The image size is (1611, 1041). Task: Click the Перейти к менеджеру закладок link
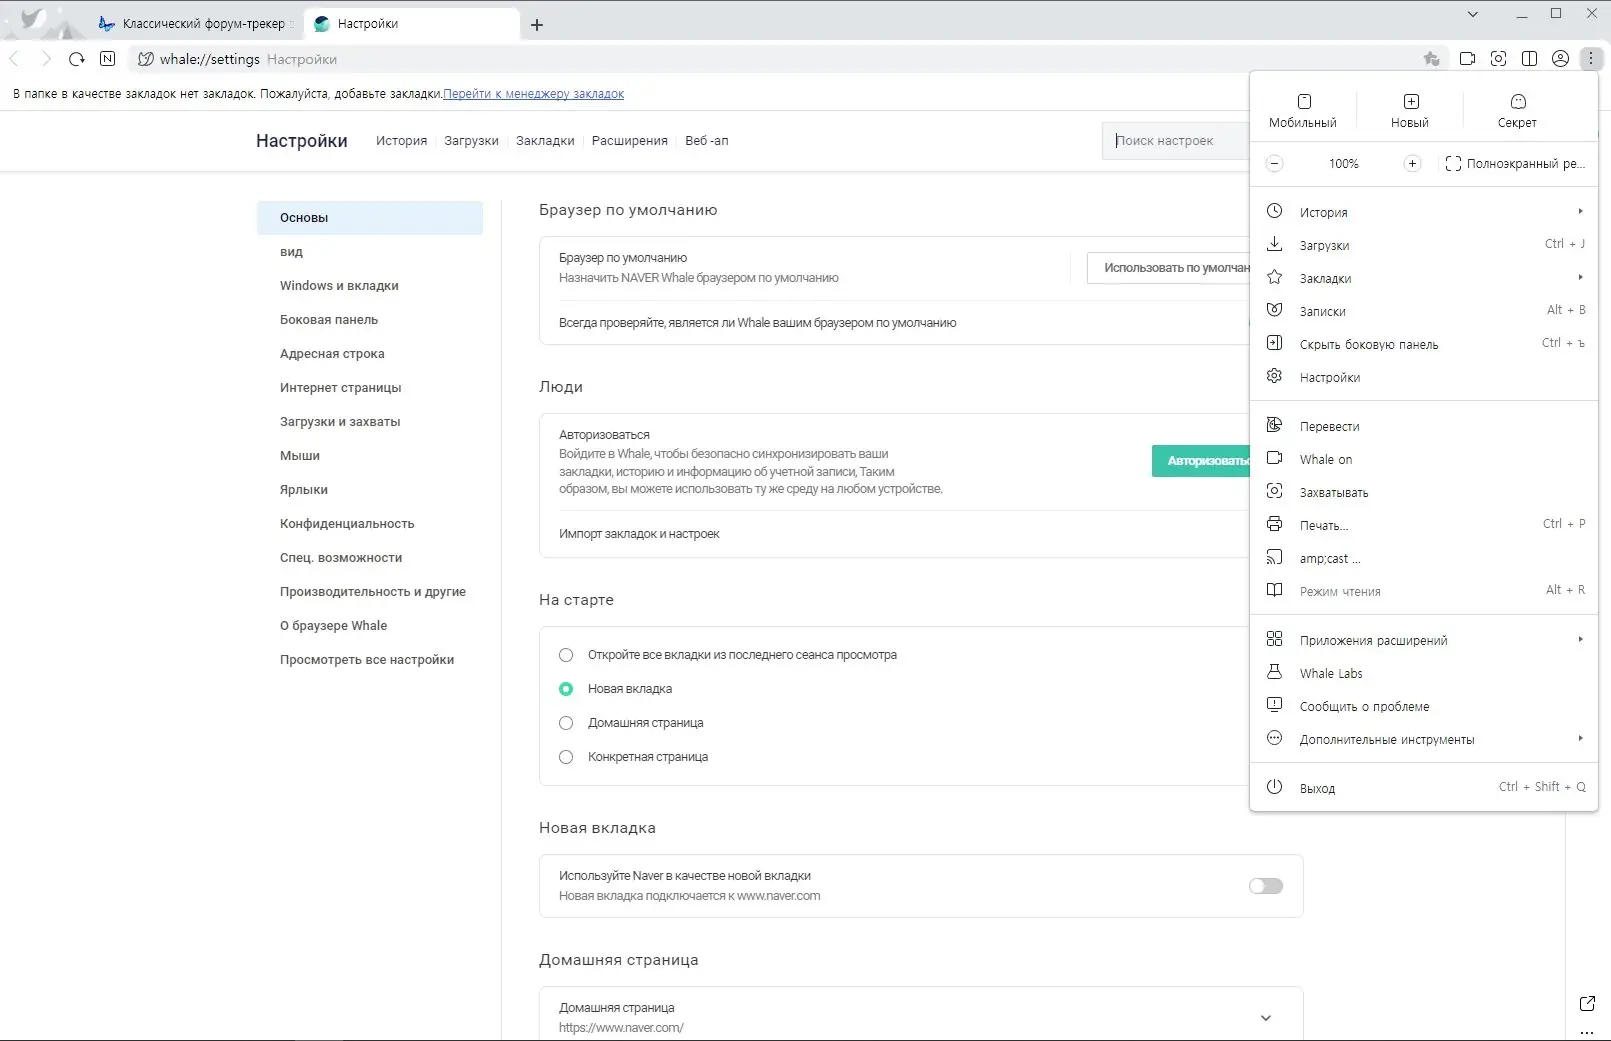(x=533, y=94)
